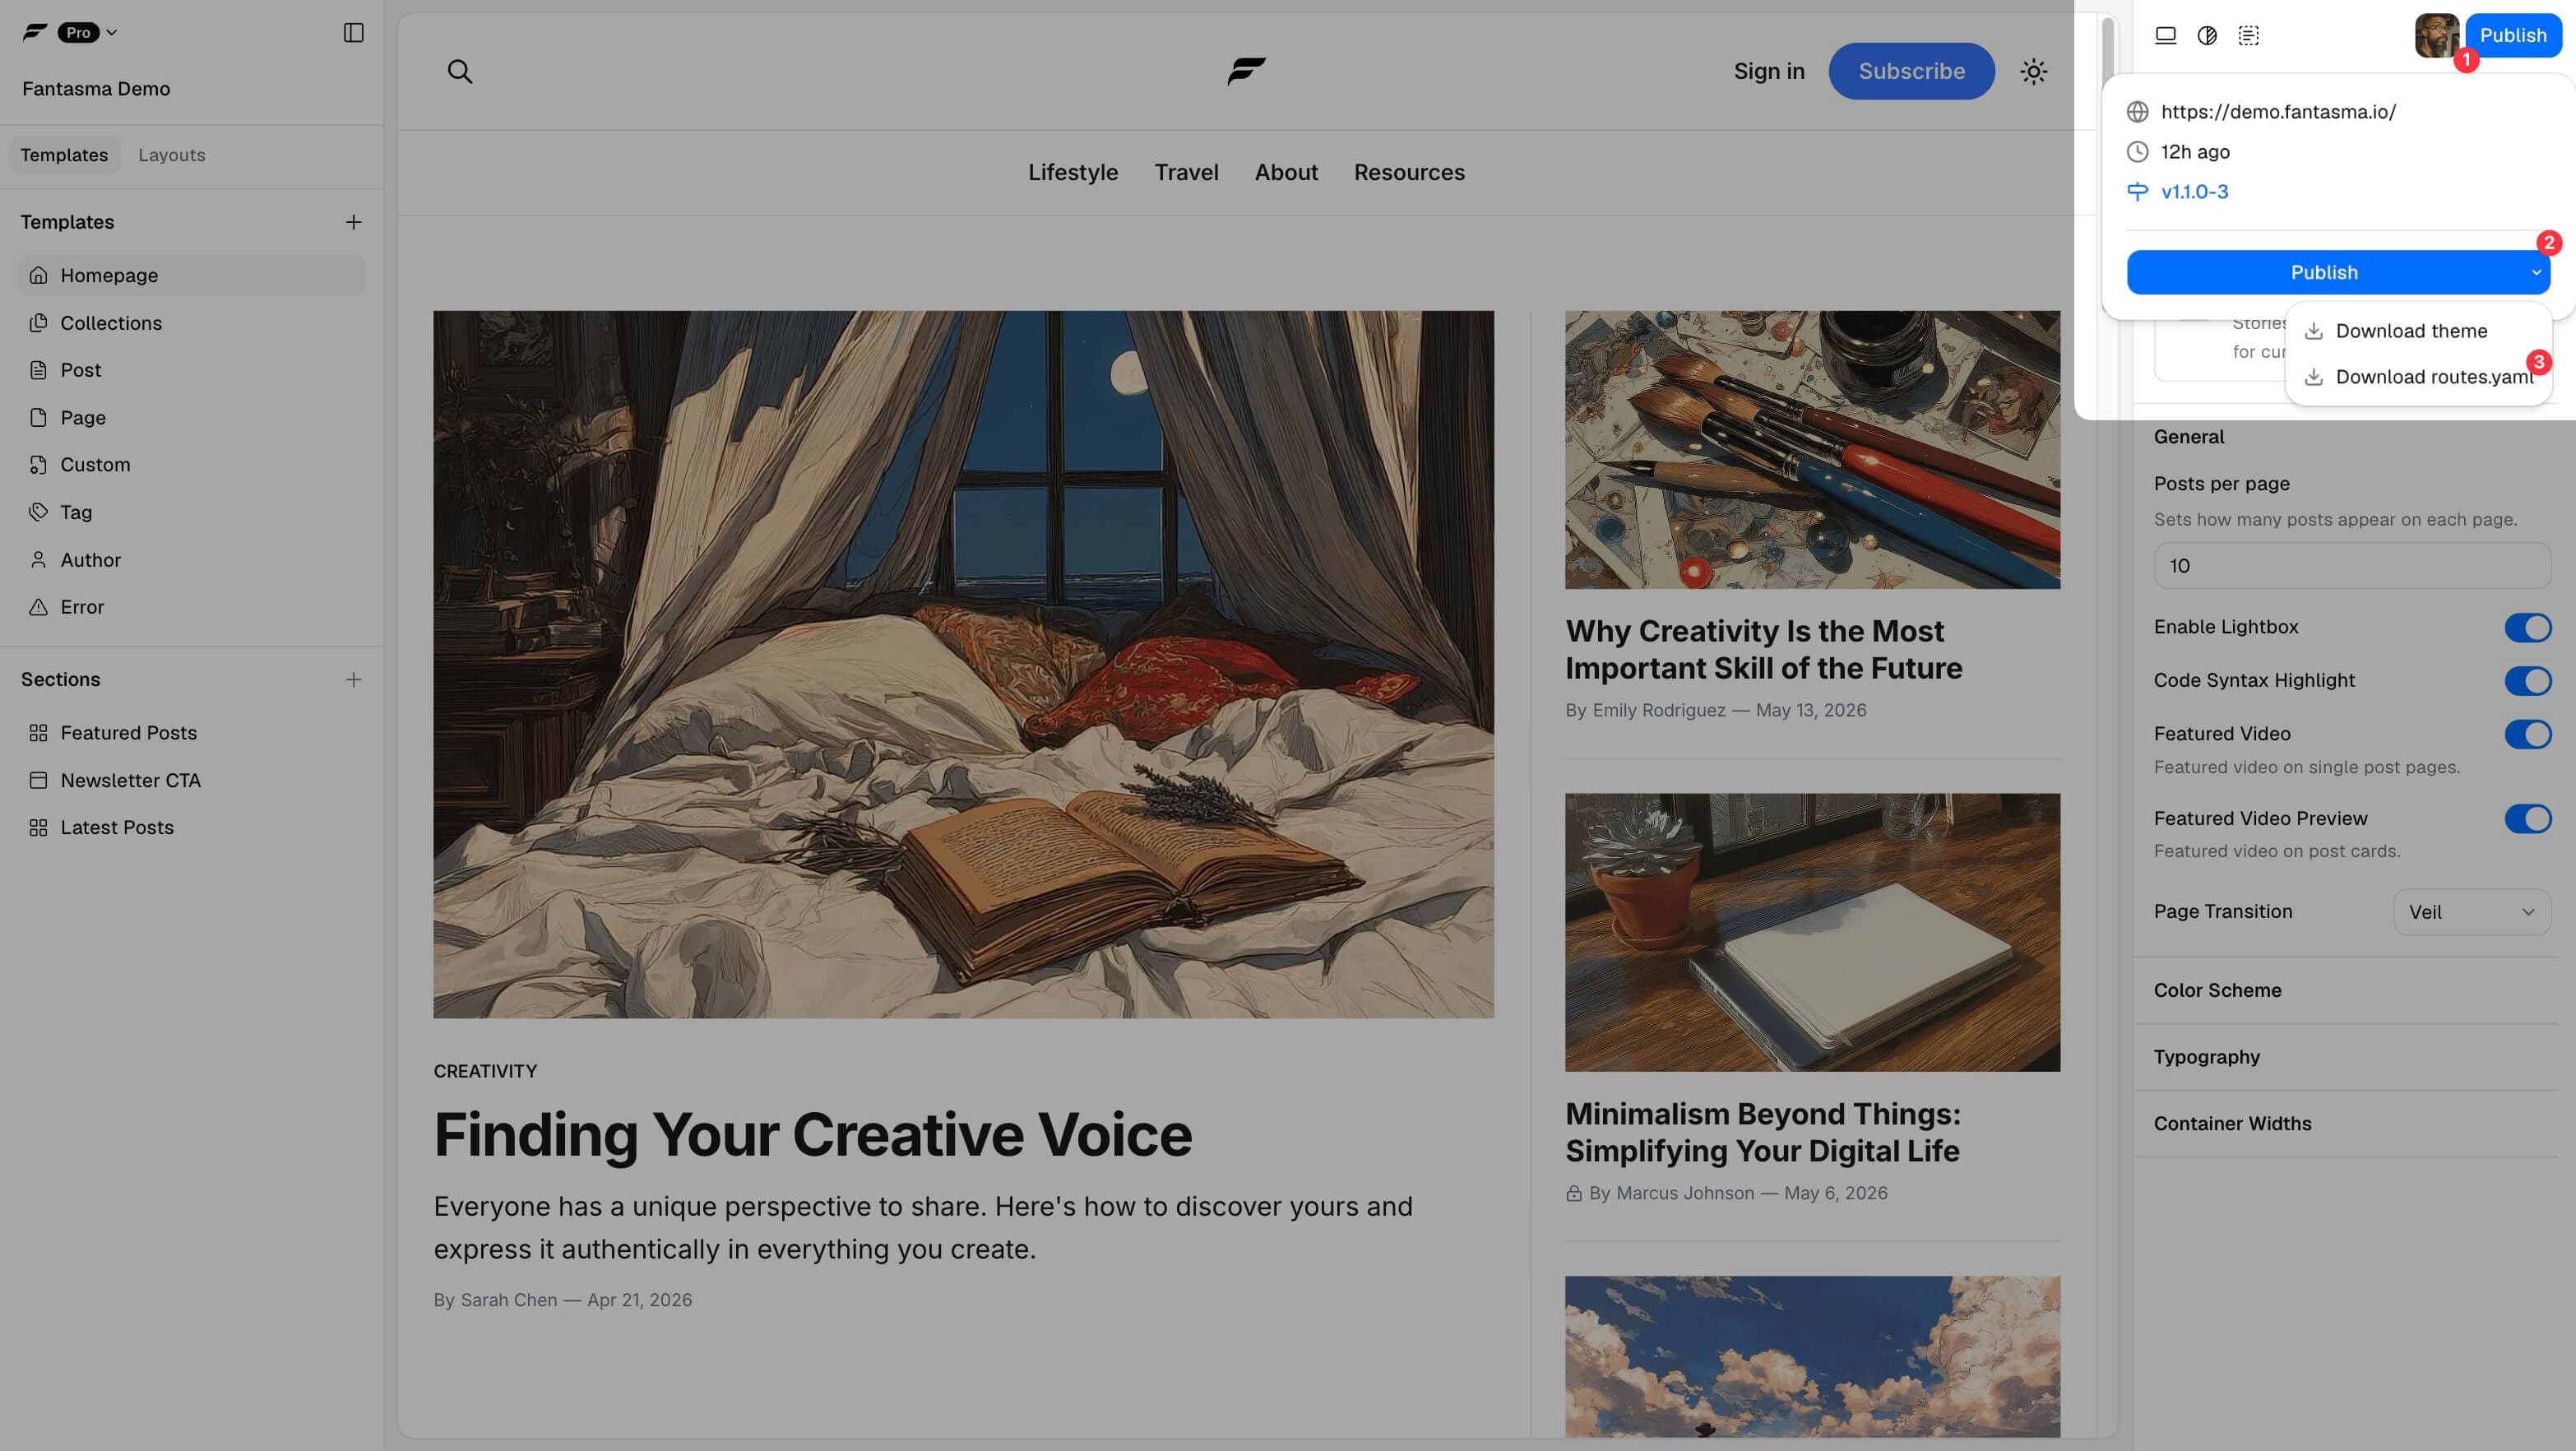Screen dimensions: 2576x1451
Task: Choose Download theme from the menu
Action: pos(2418,331)
